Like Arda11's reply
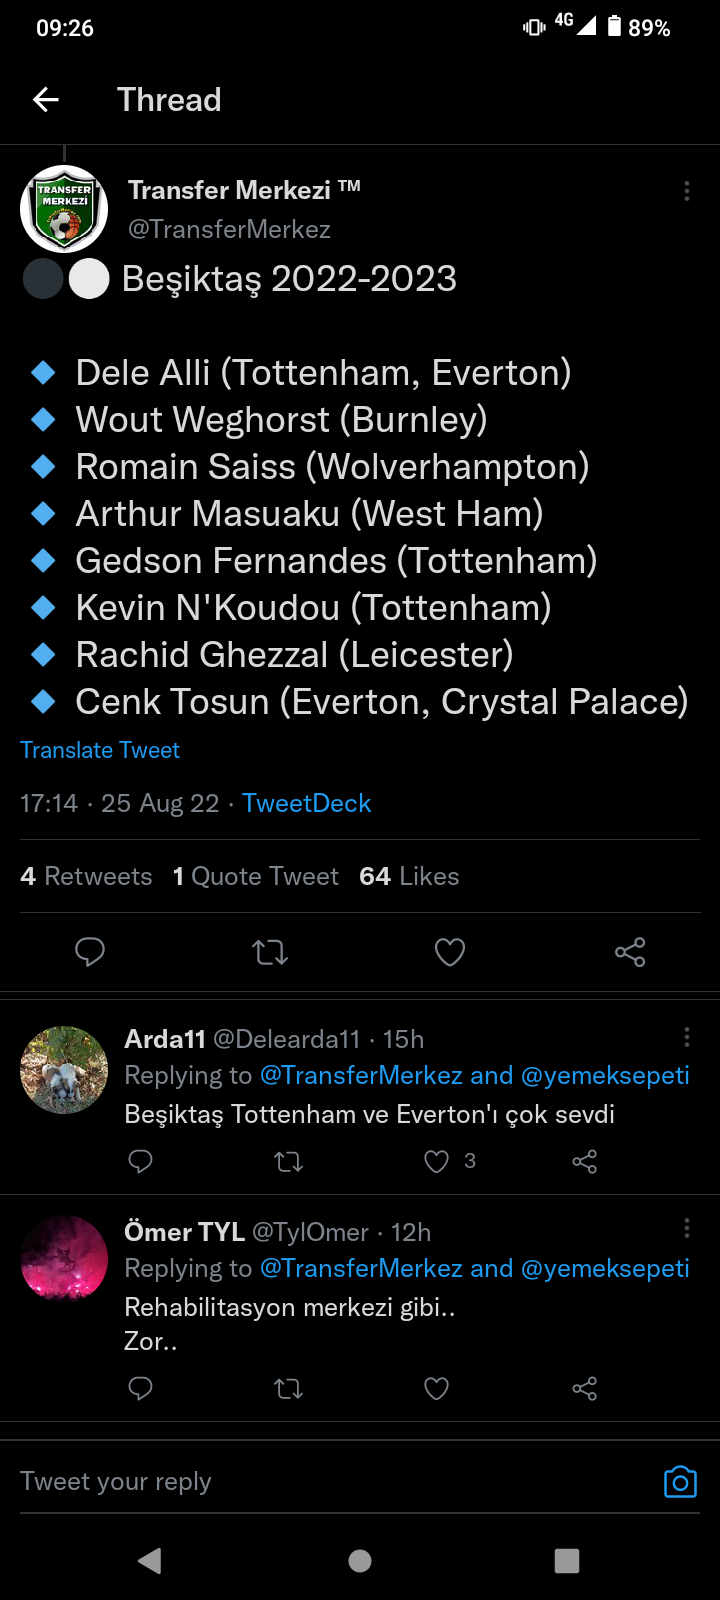This screenshot has height=1600, width=720. [437, 1161]
